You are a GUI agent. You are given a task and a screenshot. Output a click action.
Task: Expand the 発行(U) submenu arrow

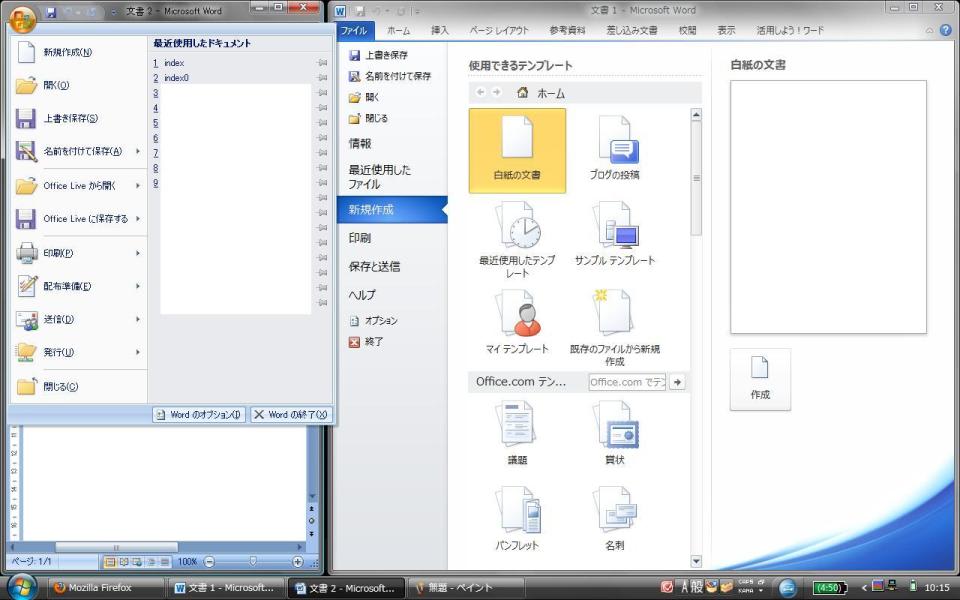click(138, 352)
